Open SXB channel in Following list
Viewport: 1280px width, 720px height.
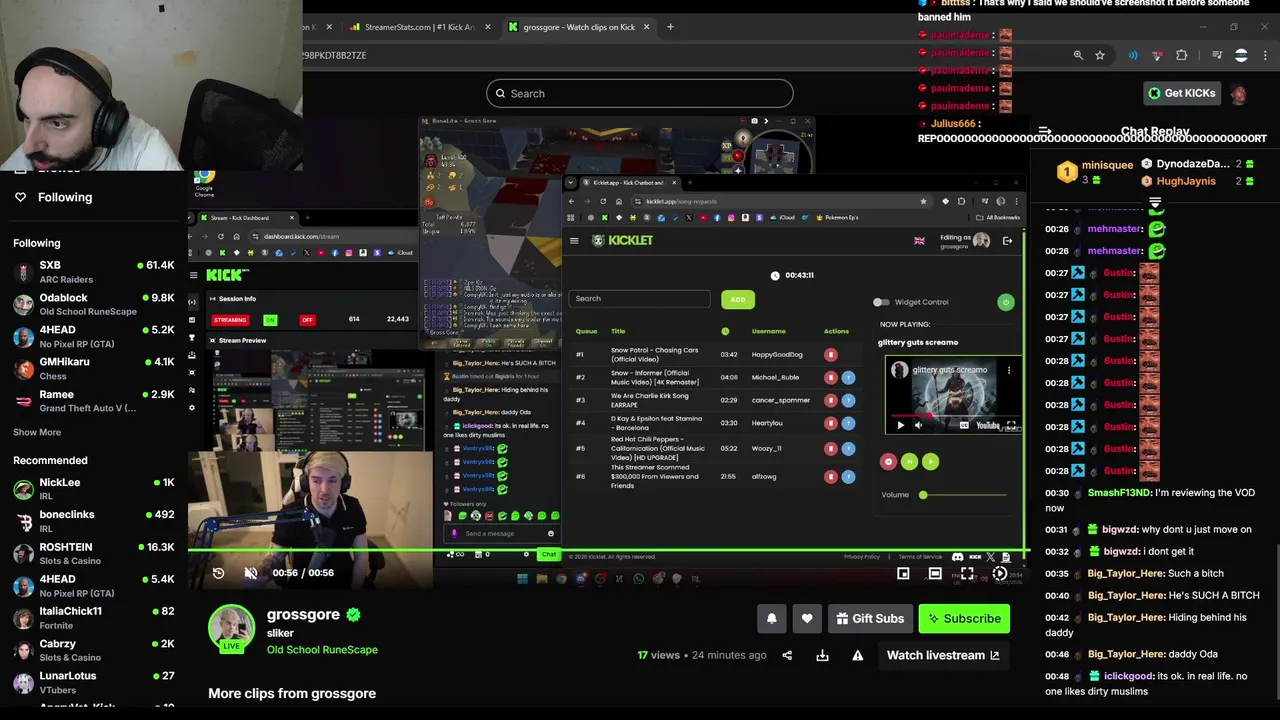[94, 272]
